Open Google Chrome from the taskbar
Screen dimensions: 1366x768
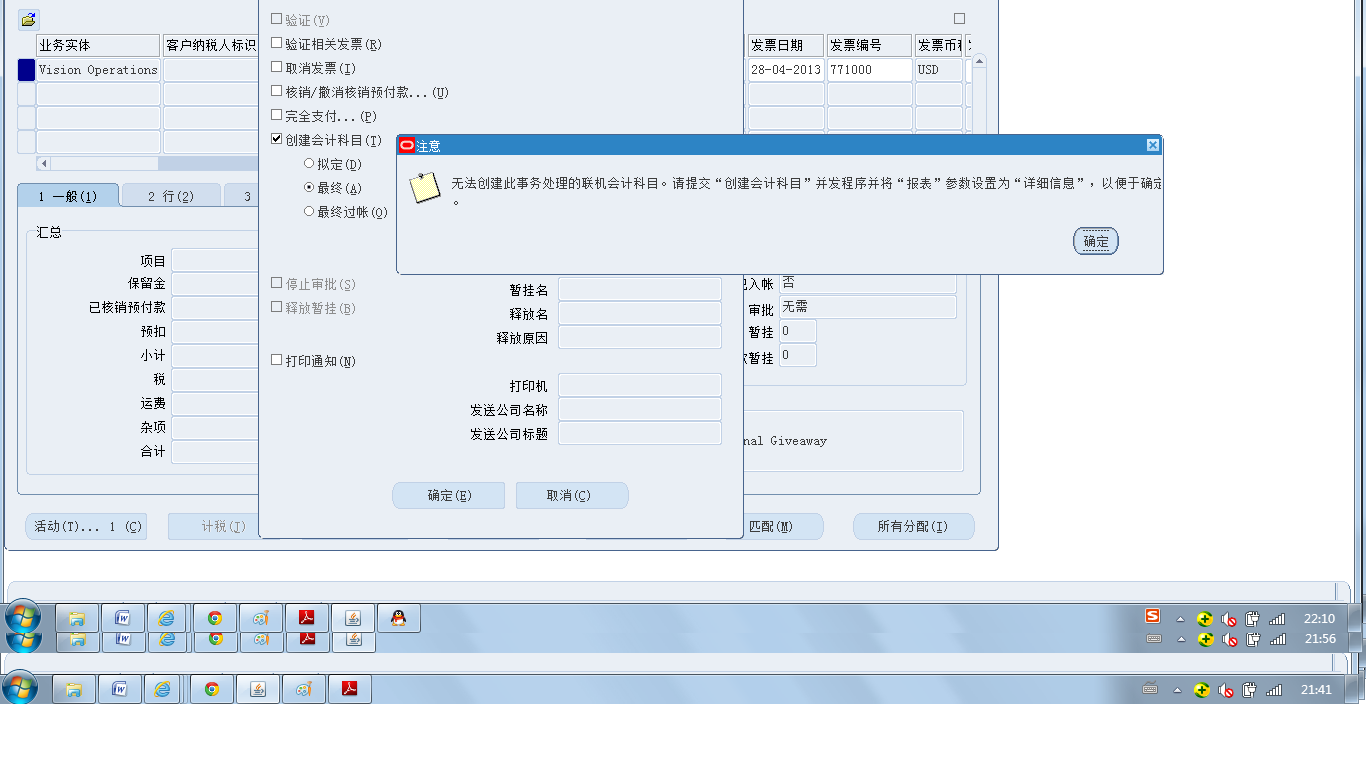(213, 617)
